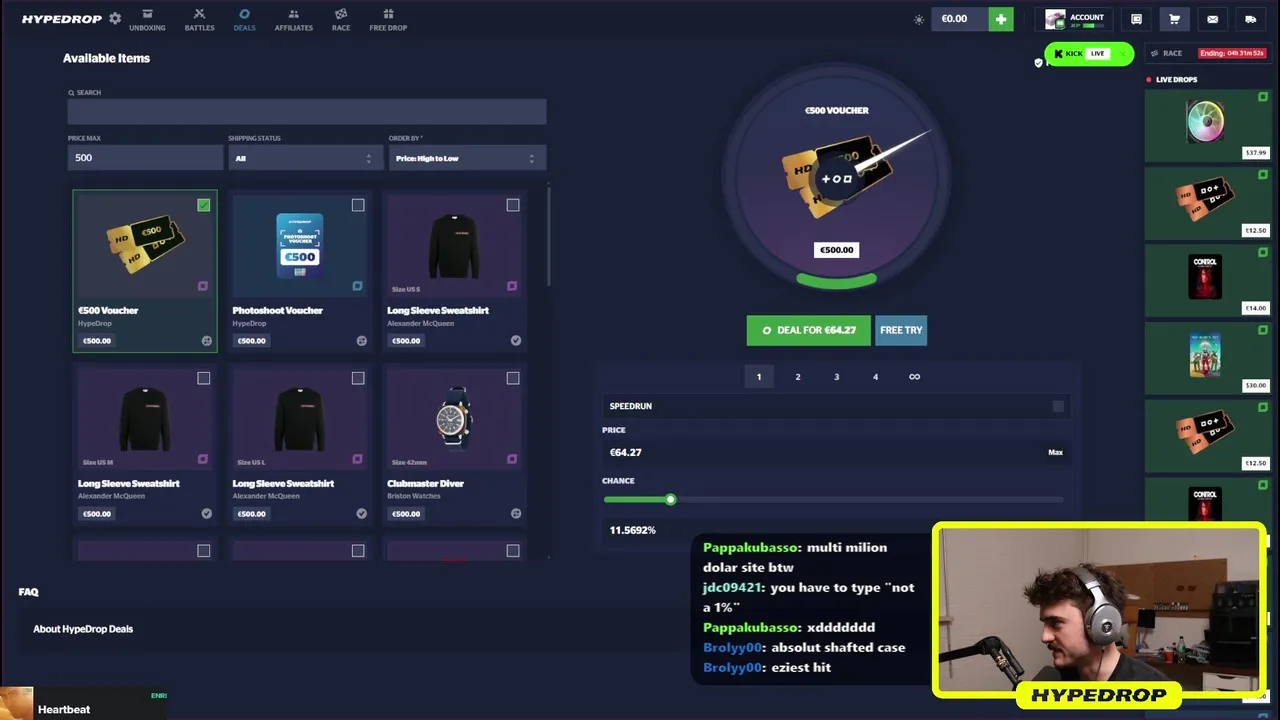
Task: Open the vault safe icon in header
Action: (1136, 19)
